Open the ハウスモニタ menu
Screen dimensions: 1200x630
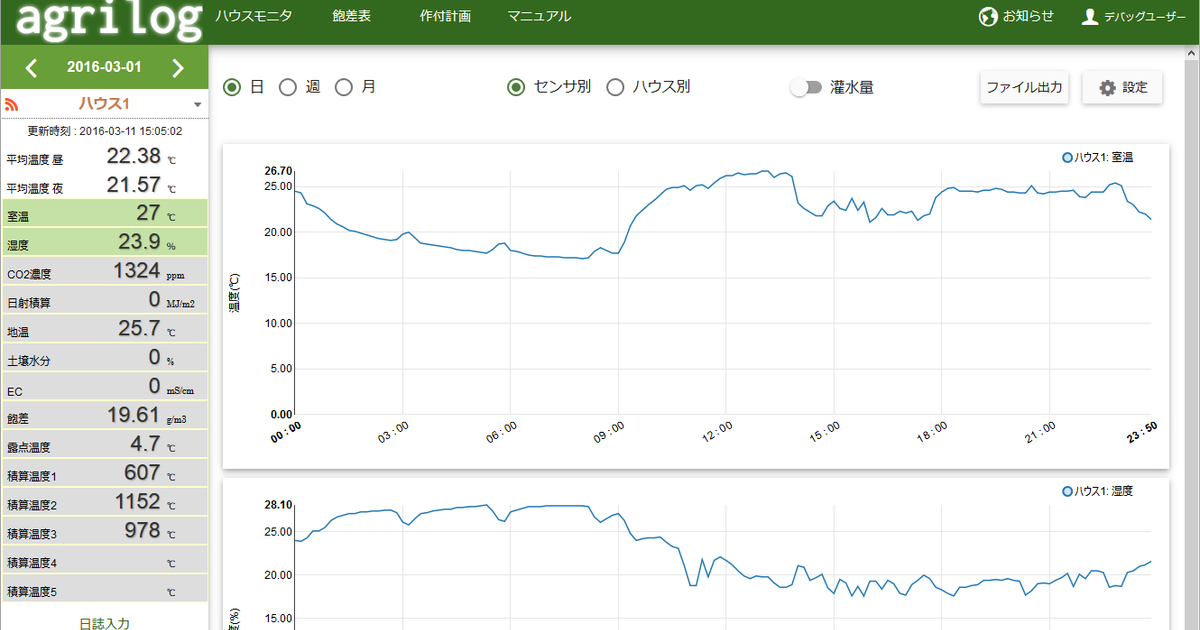(x=253, y=16)
